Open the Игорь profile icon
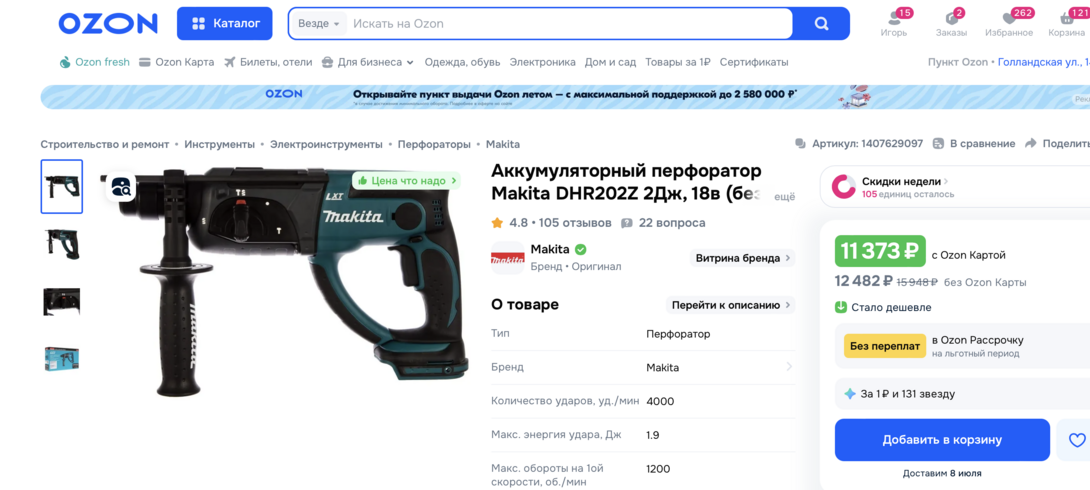This screenshot has height=490, width=1090. coord(894,18)
